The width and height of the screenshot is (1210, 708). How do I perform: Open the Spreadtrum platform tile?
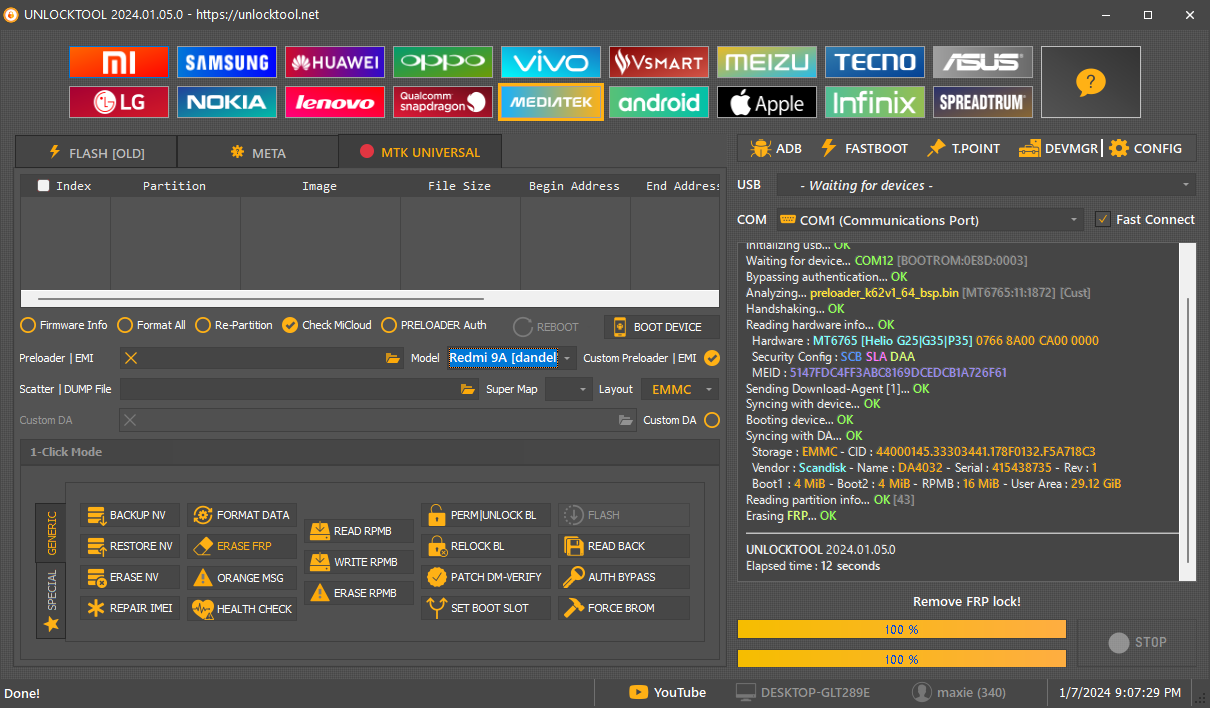click(x=983, y=102)
